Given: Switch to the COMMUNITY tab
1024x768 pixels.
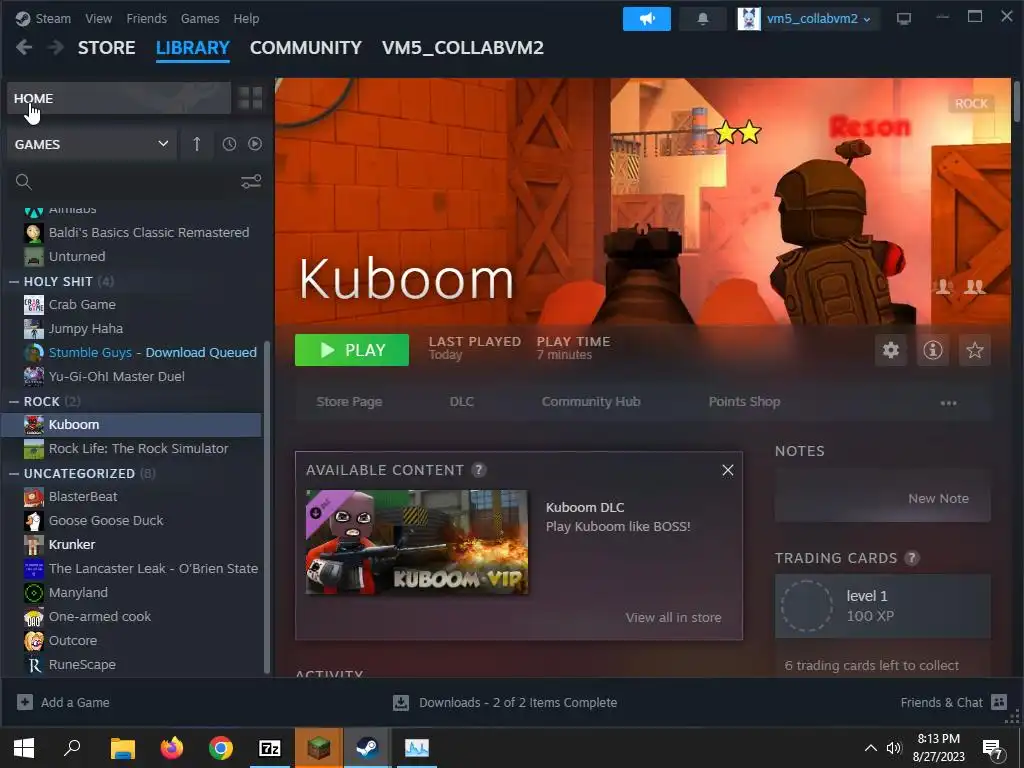Looking at the screenshot, I should (x=306, y=48).
